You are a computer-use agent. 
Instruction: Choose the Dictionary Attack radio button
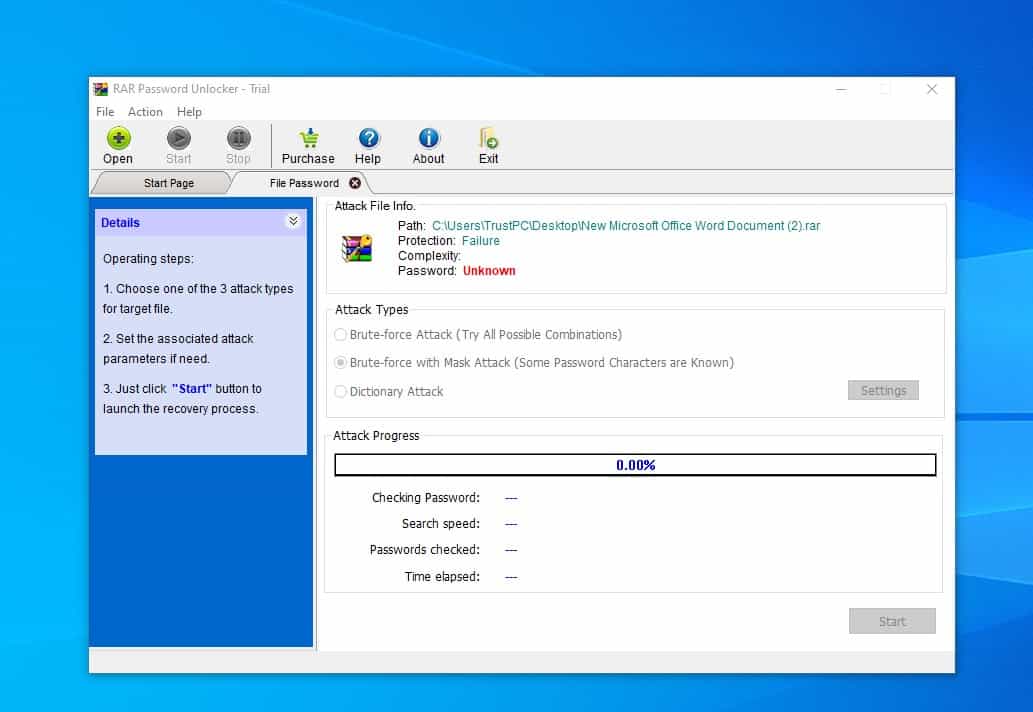341,392
